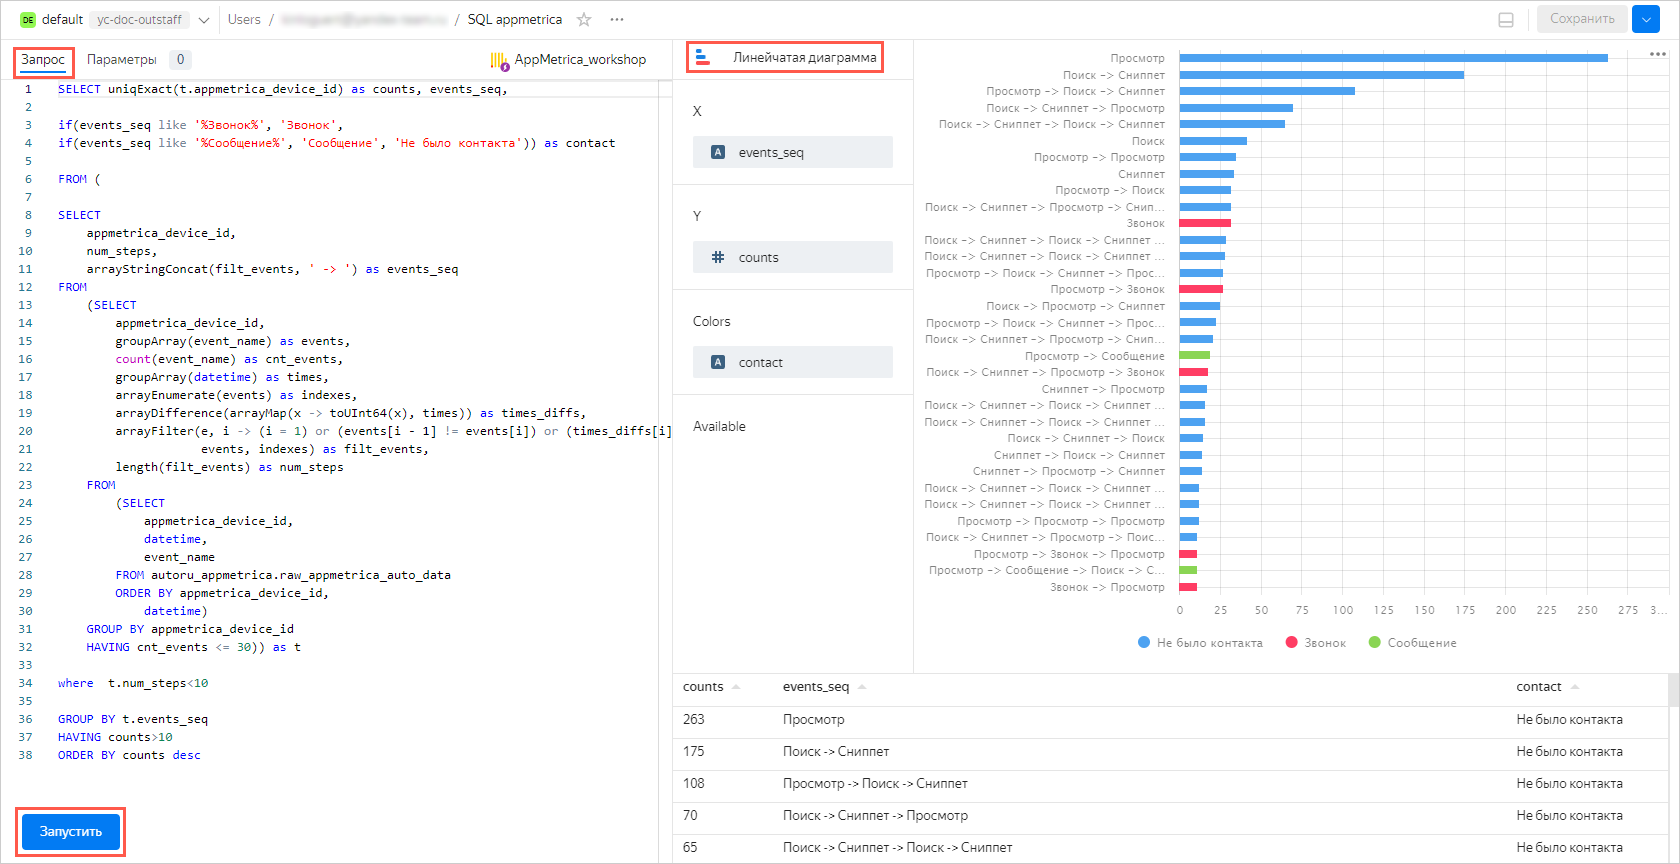Click the bar chart icon for Линейчатая диаграмма

[703, 58]
